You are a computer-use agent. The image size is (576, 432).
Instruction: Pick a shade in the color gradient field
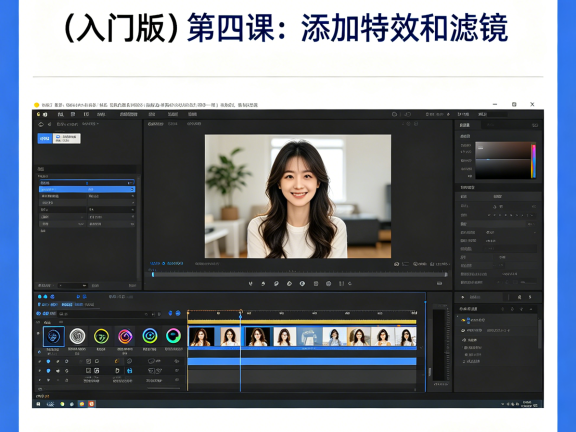pyautogui.click(x=503, y=160)
